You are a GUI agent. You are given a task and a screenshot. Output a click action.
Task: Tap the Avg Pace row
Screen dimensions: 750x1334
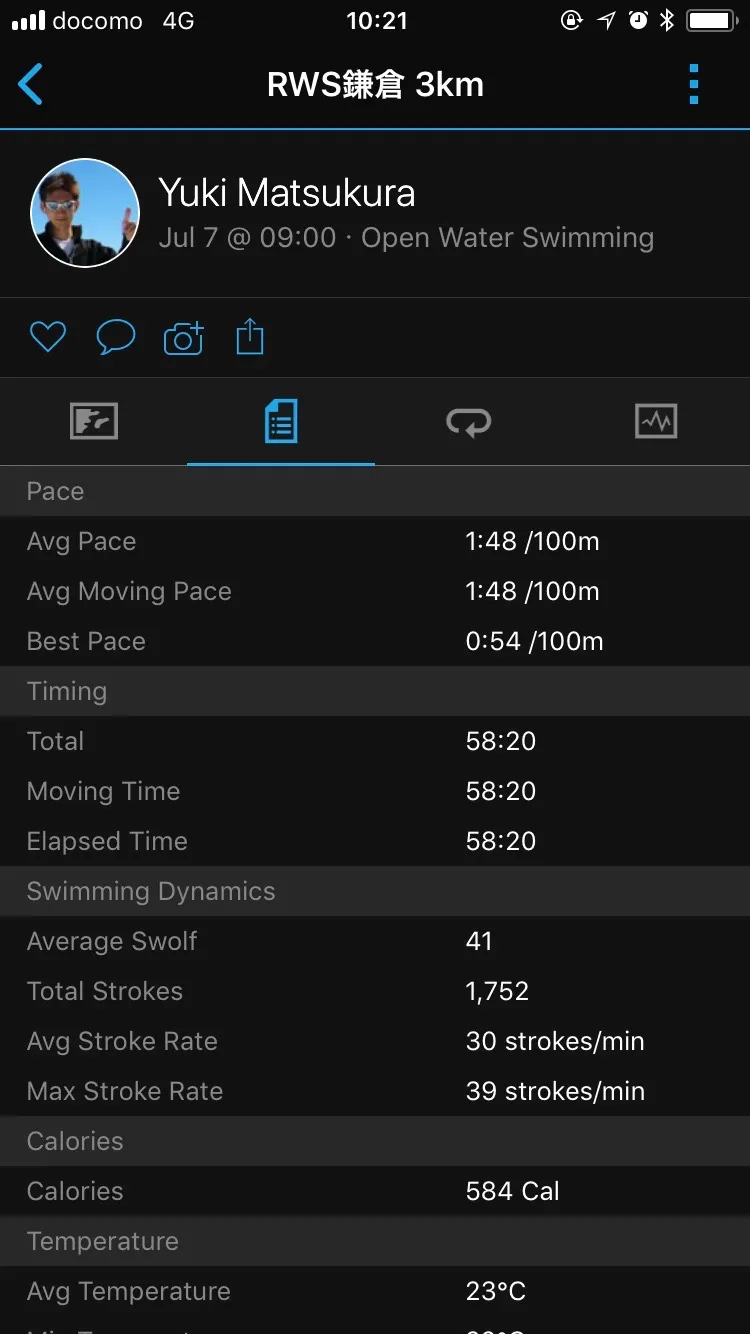pos(375,541)
